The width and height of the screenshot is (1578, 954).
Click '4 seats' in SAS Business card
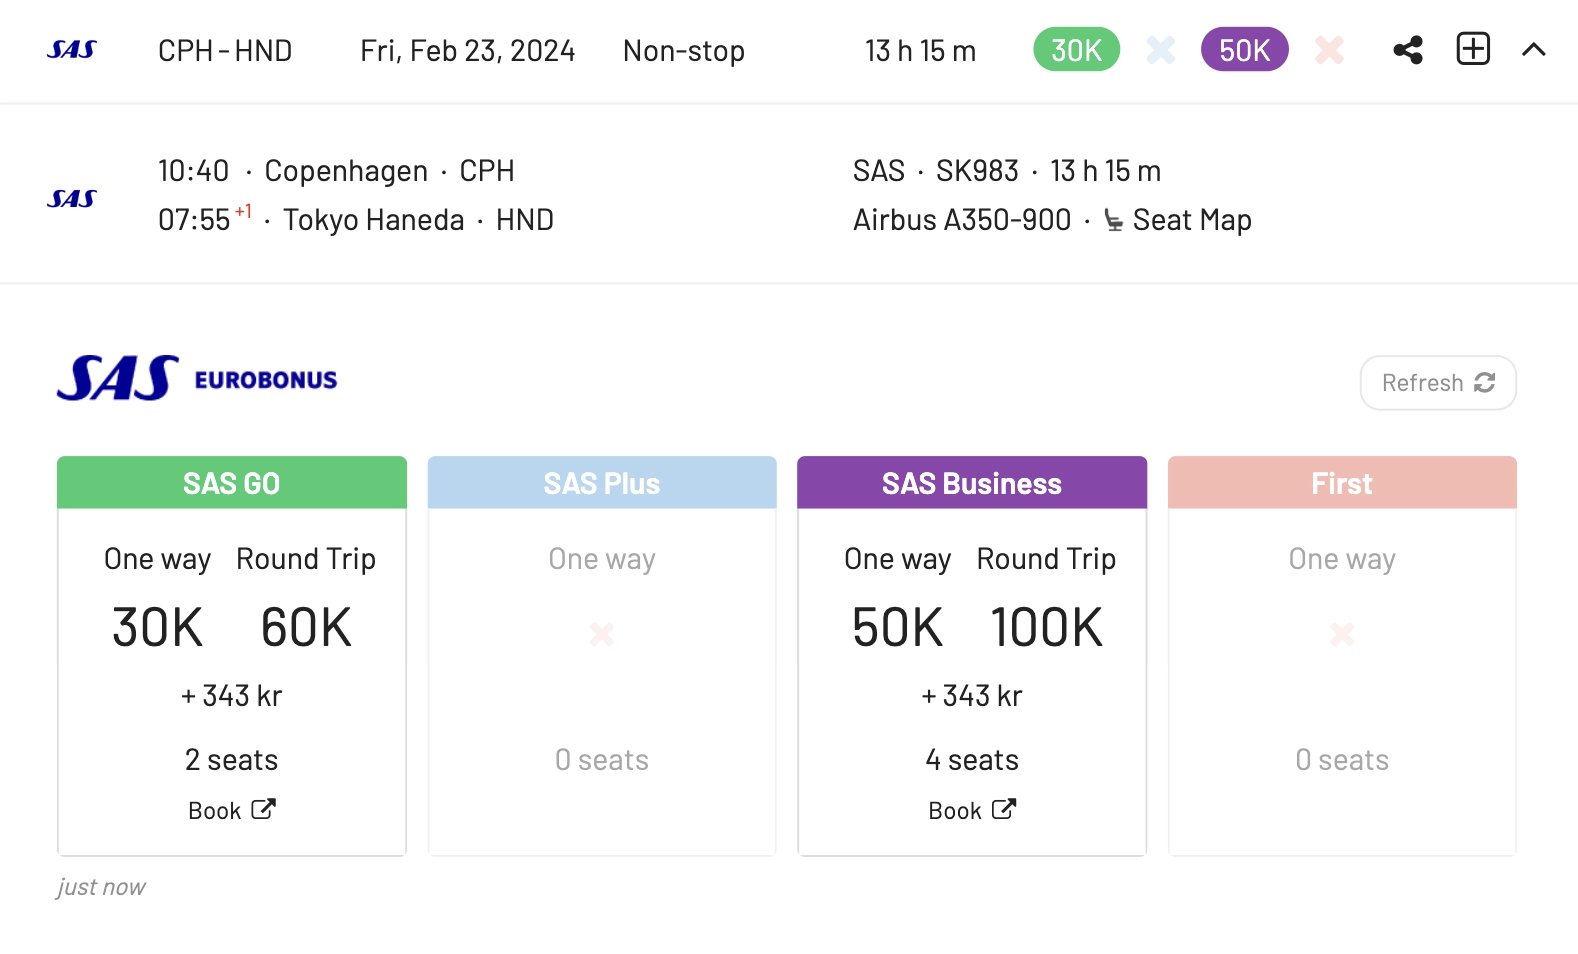pos(972,760)
